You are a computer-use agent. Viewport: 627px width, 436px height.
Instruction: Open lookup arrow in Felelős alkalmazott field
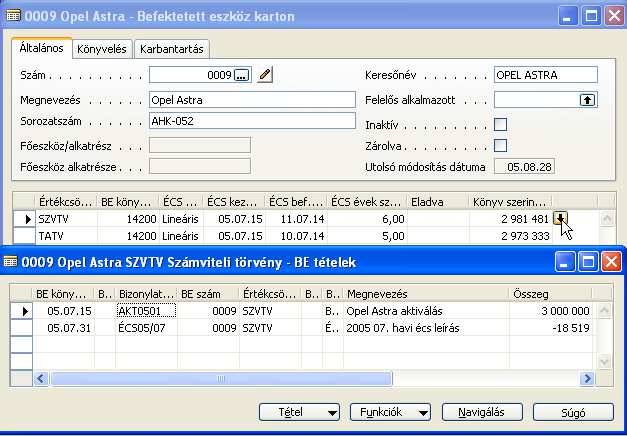coord(587,100)
